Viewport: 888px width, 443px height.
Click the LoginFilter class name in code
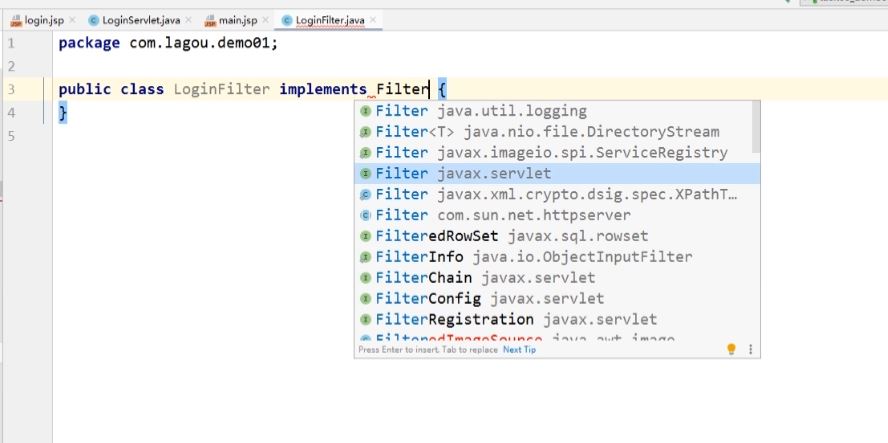(221, 89)
